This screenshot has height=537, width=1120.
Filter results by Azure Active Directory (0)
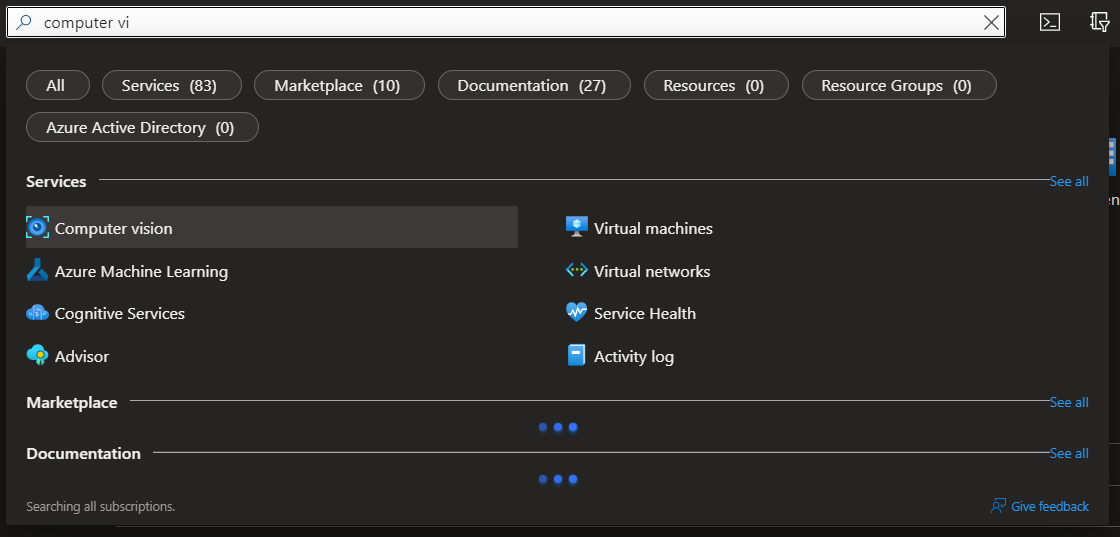[x=142, y=127]
